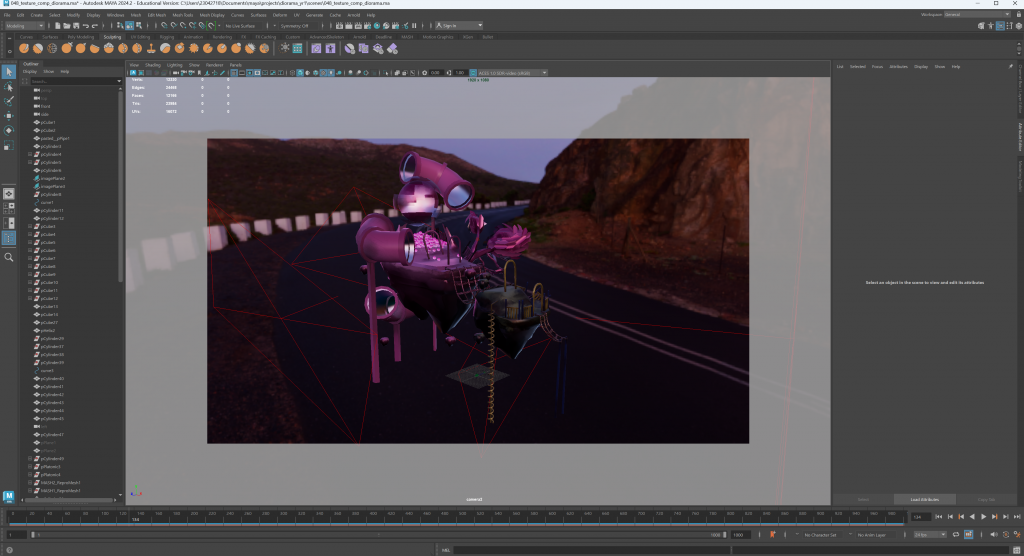The height and width of the screenshot is (556, 1024).
Task: Click the Outliner search field
Action: [x=73, y=81]
